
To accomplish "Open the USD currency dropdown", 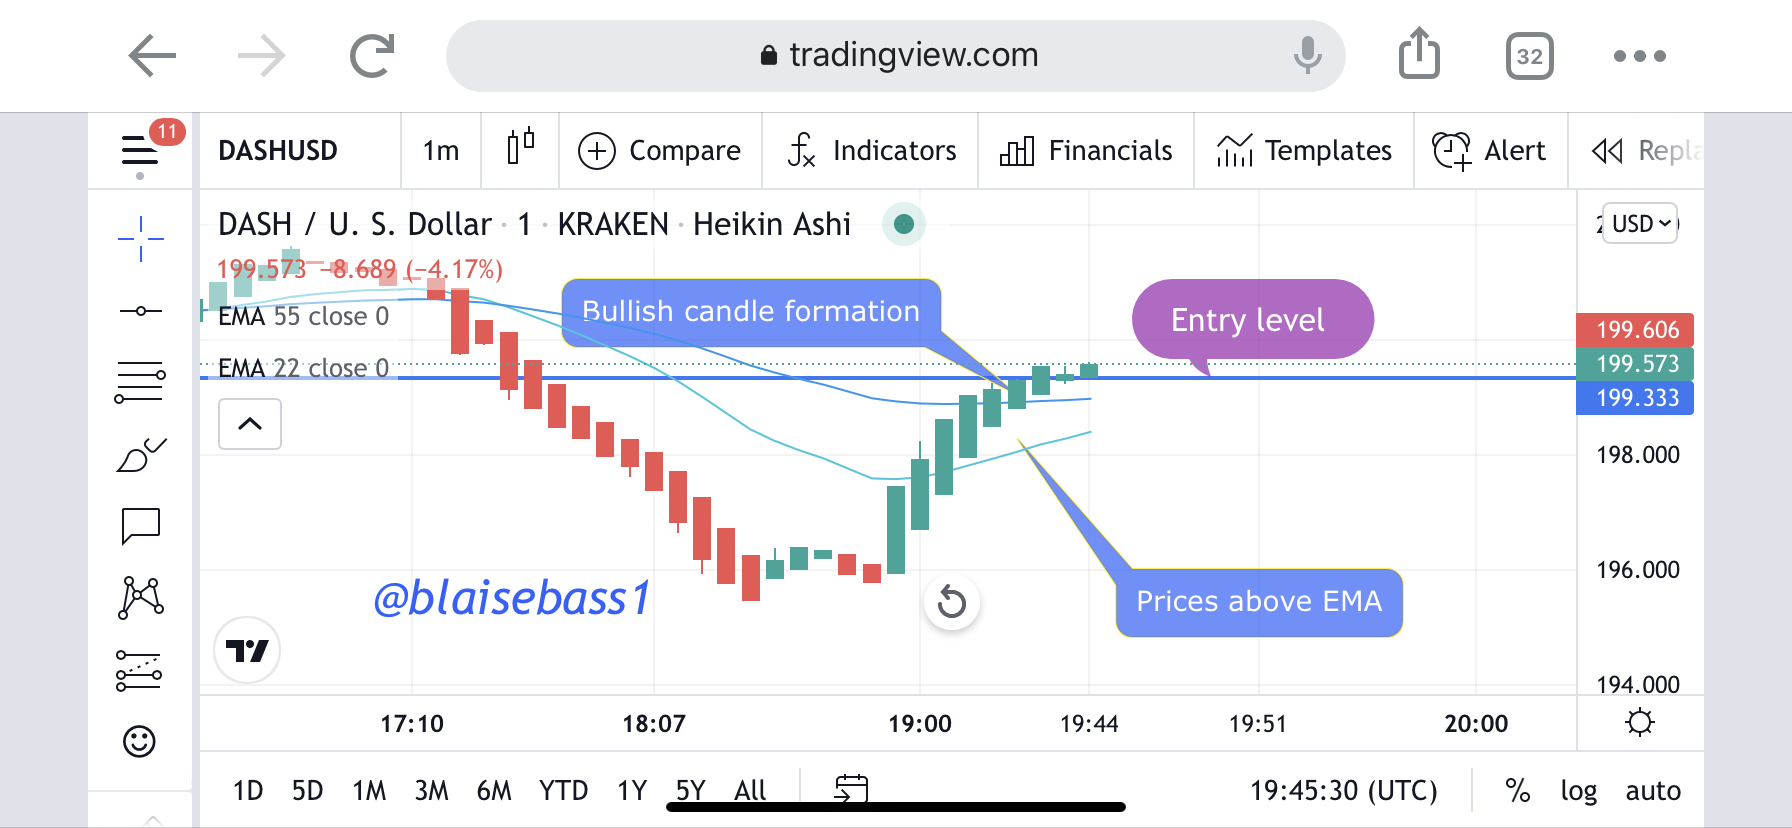I will pyautogui.click(x=1640, y=223).
